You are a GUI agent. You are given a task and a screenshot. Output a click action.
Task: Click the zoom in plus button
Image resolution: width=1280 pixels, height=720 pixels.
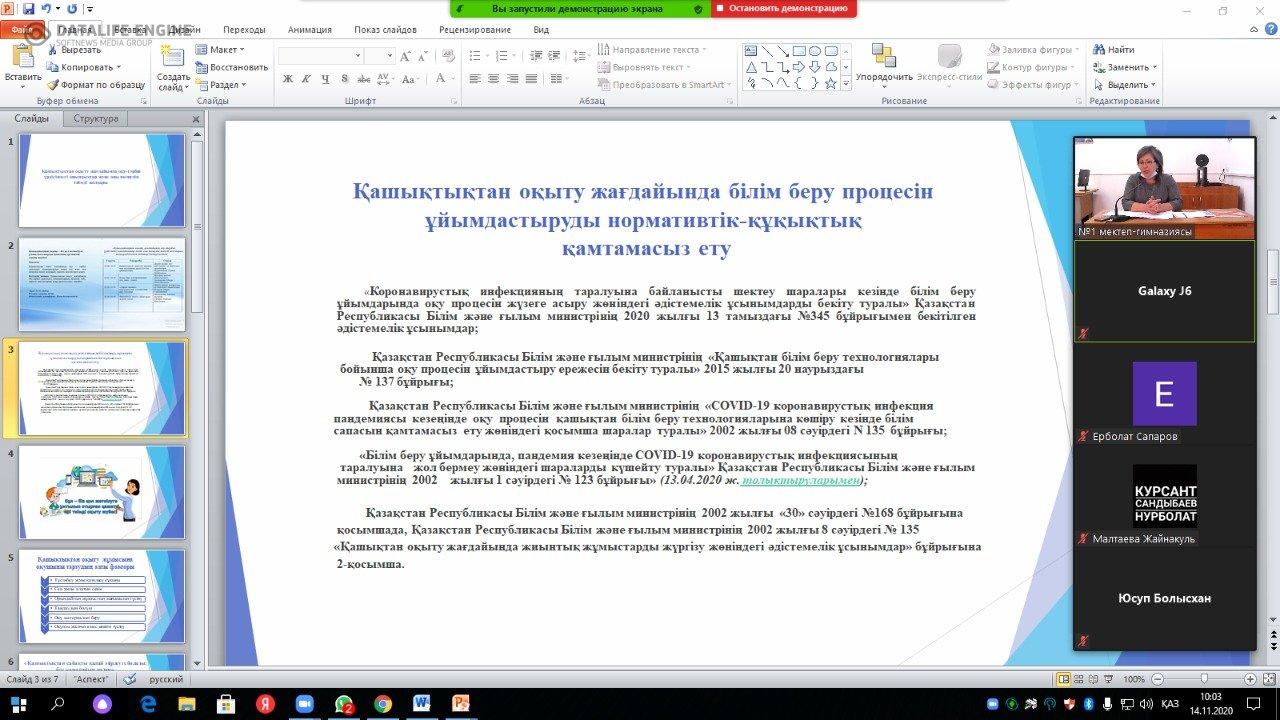click(x=1249, y=679)
